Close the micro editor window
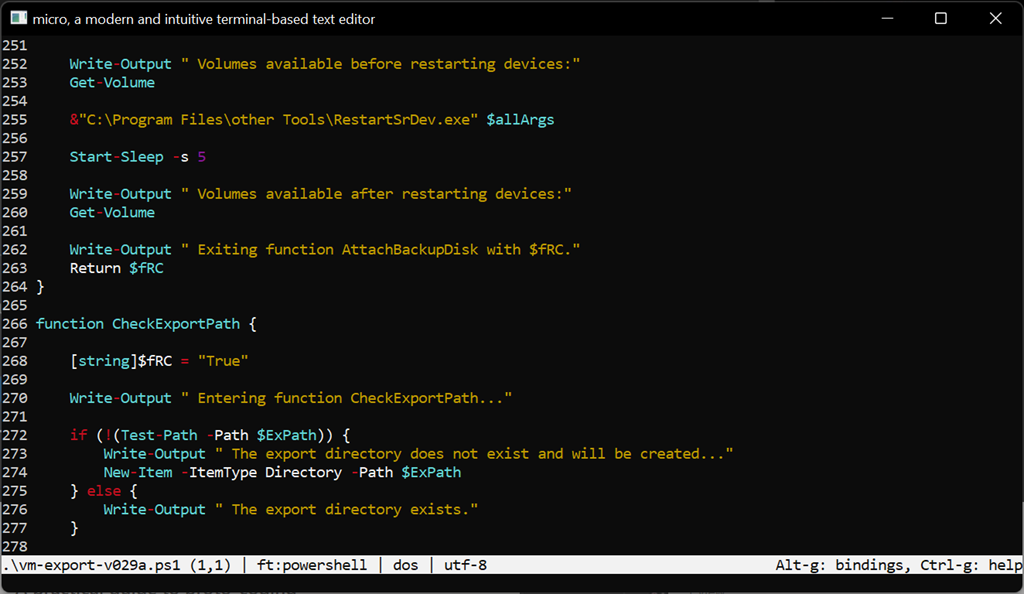Image resolution: width=1024 pixels, height=594 pixels. pos(994,18)
